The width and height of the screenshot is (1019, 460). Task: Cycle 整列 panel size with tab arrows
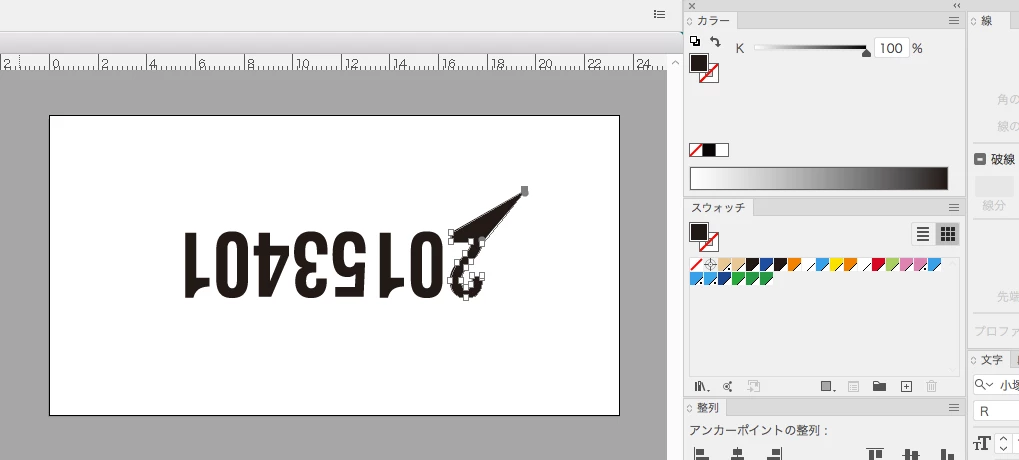[690, 408]
